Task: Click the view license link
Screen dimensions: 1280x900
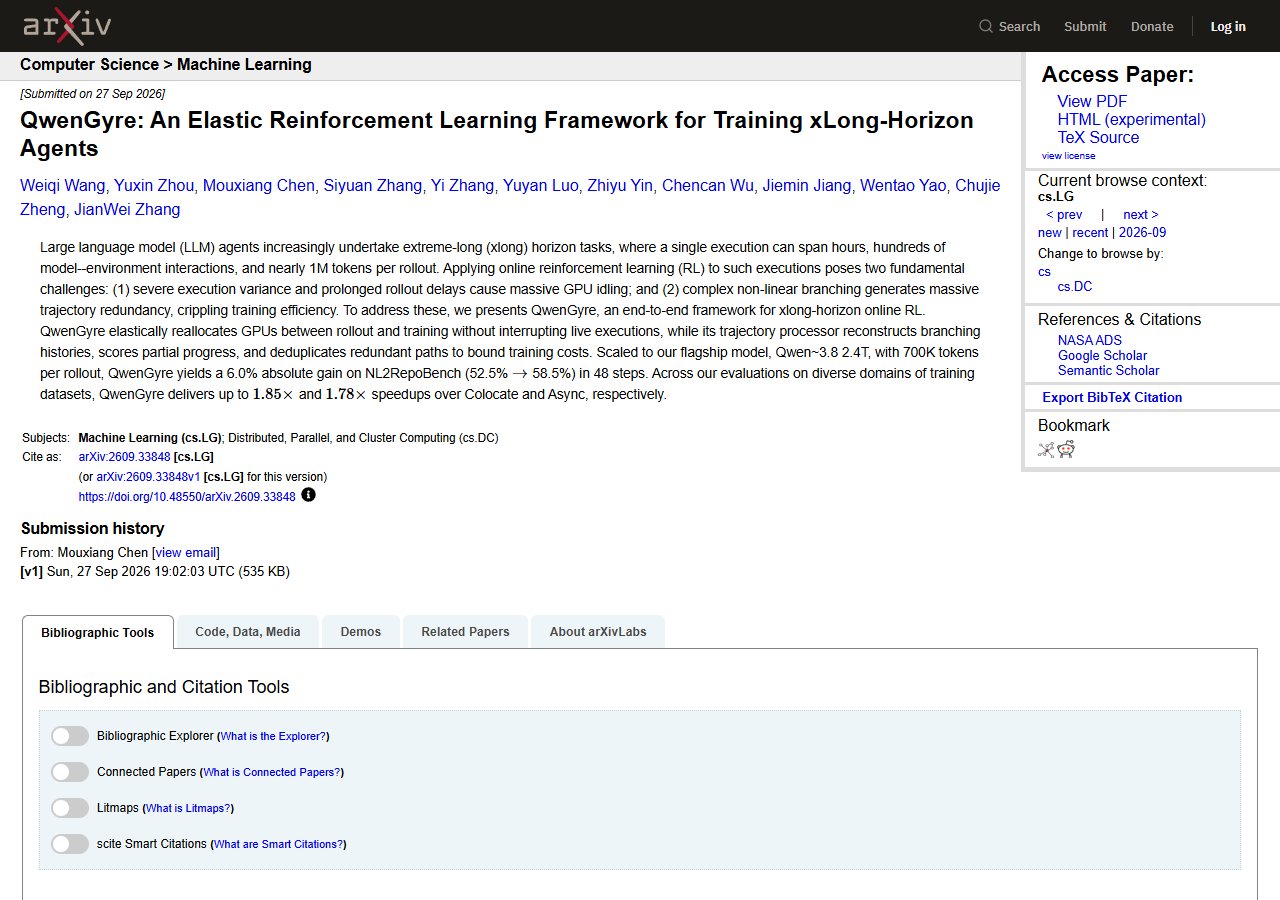Action: [1068, 156]
